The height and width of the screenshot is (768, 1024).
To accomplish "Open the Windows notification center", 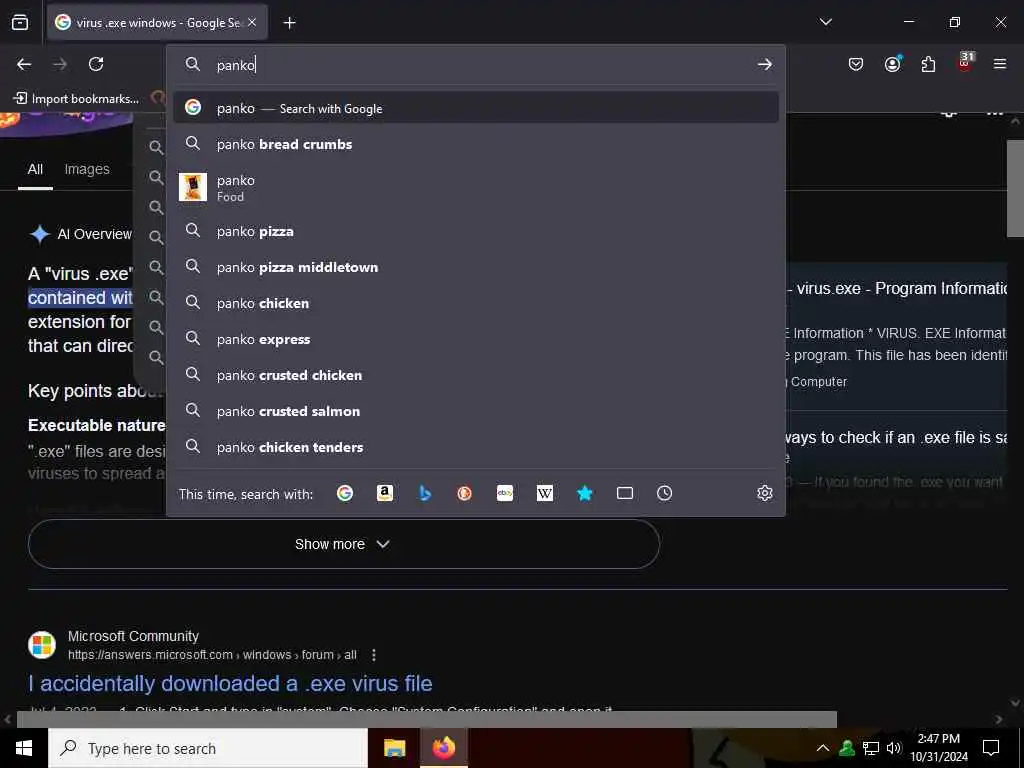I will pos(991,748).
